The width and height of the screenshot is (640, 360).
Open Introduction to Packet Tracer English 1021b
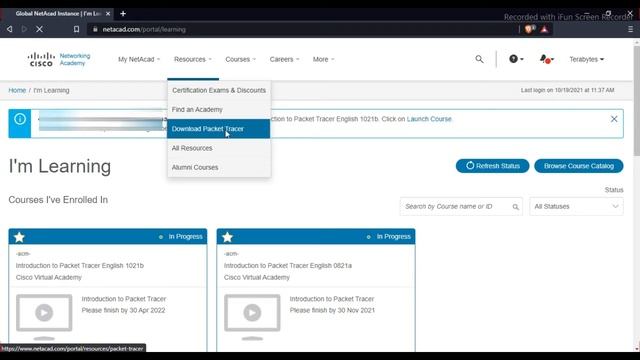pyautogui.click(x=80, y=265)
